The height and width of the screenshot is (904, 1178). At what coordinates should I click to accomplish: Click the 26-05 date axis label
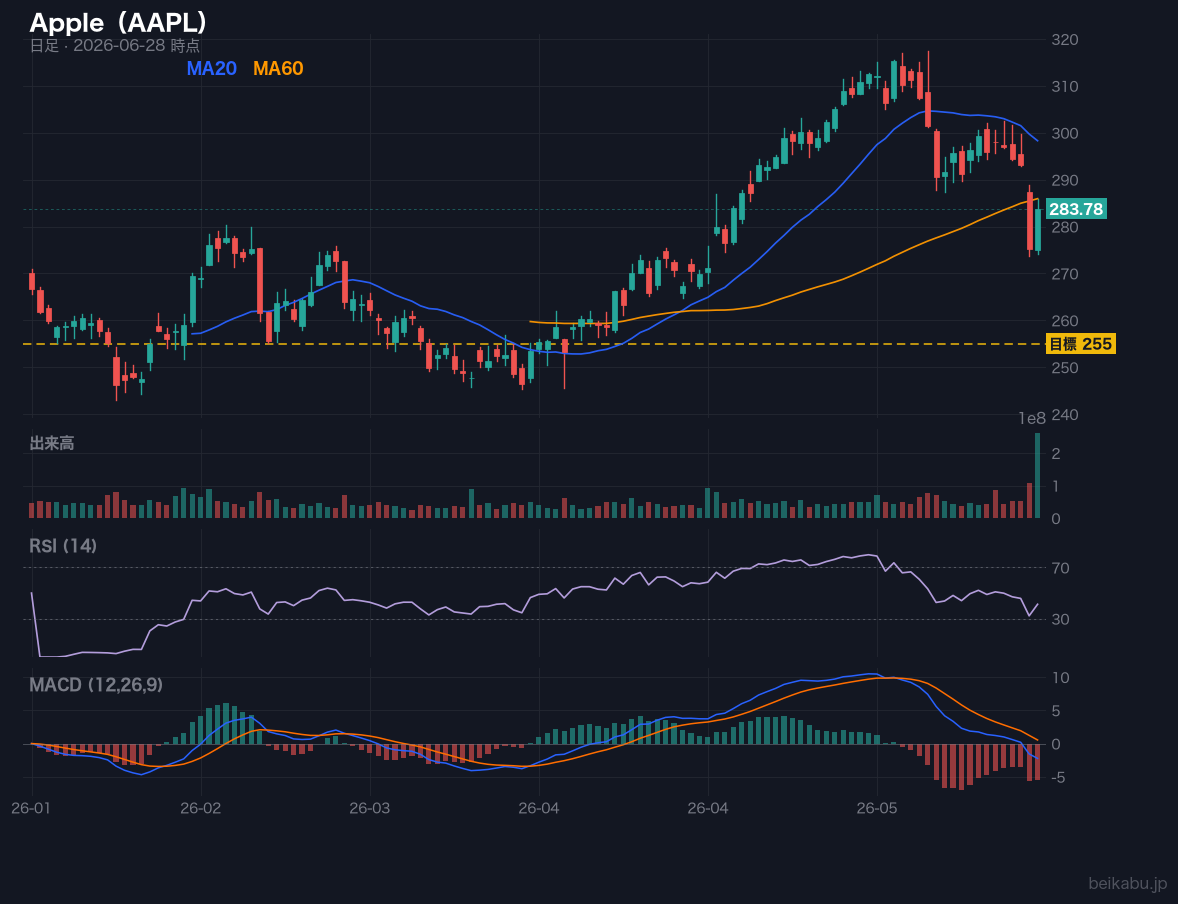tap(877, 808)
